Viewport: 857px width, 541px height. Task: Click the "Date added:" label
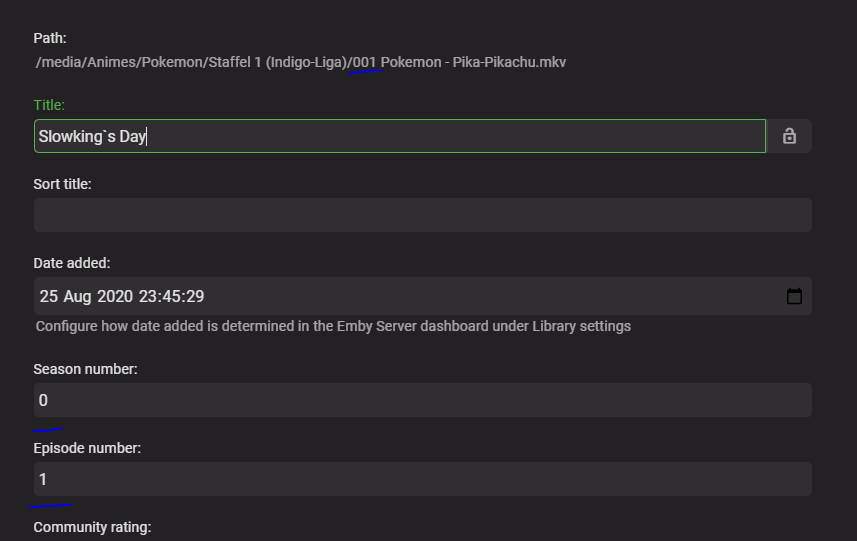click(72, 263)
